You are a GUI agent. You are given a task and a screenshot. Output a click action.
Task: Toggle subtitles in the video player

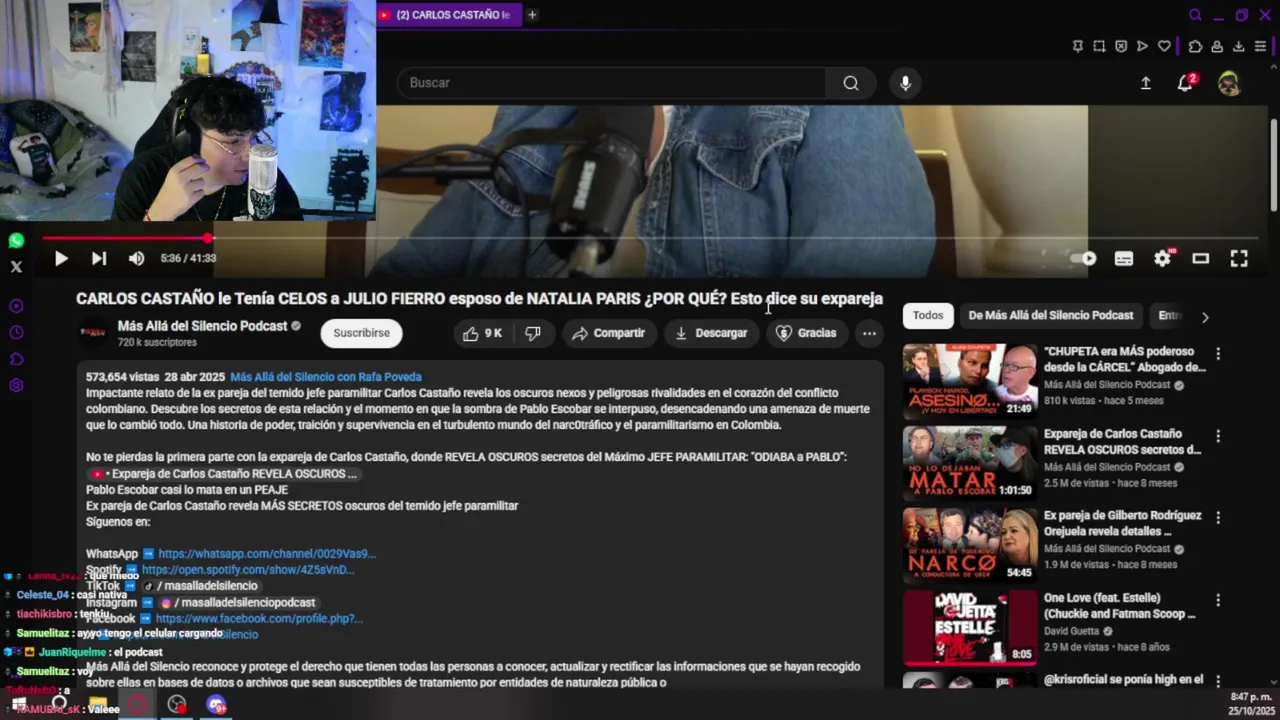(1124, 258)
